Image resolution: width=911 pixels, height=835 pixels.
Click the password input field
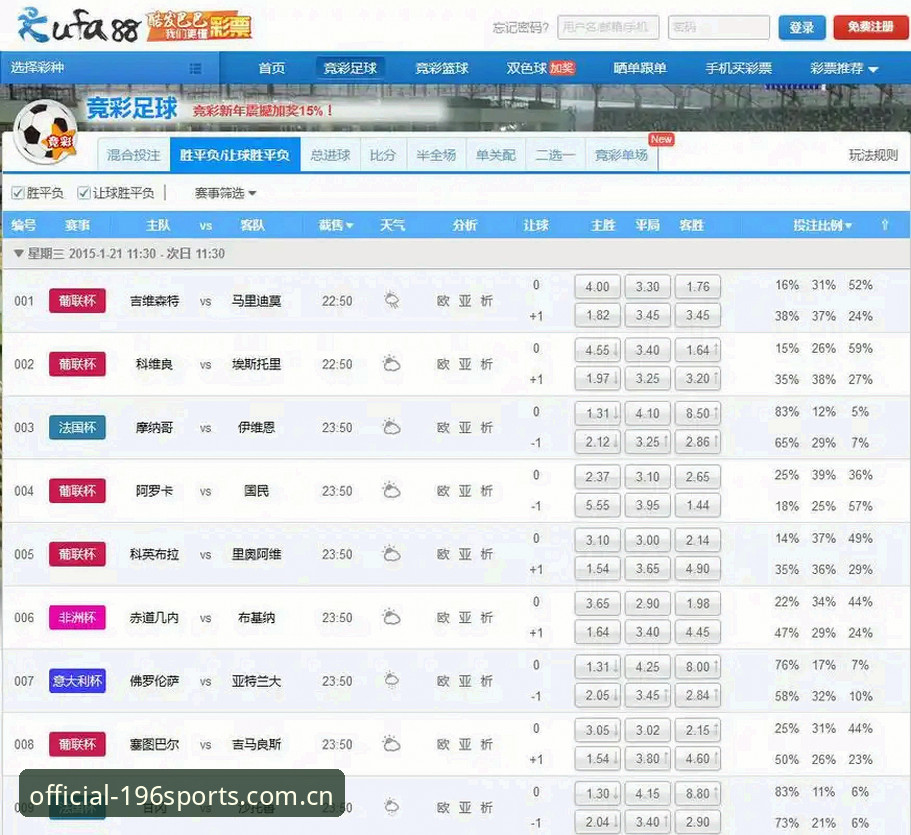(719, 27)
